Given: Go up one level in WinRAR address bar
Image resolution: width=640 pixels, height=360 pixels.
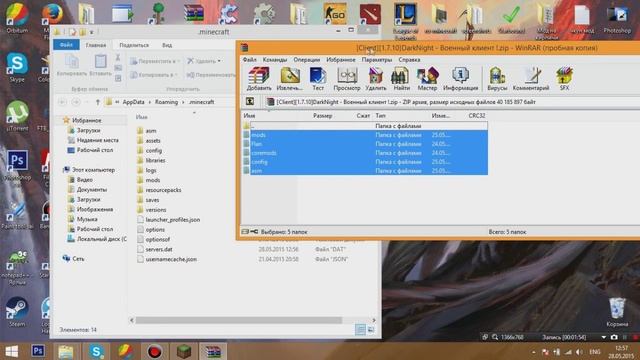Looking at the screenshot, I should [x=250, y=102].
